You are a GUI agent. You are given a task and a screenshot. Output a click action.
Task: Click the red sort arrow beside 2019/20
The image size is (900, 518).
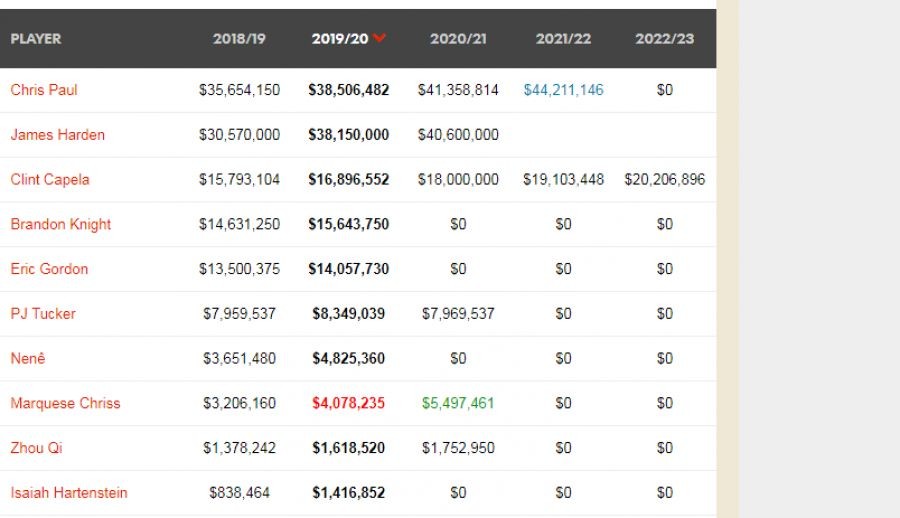[379, 38]
